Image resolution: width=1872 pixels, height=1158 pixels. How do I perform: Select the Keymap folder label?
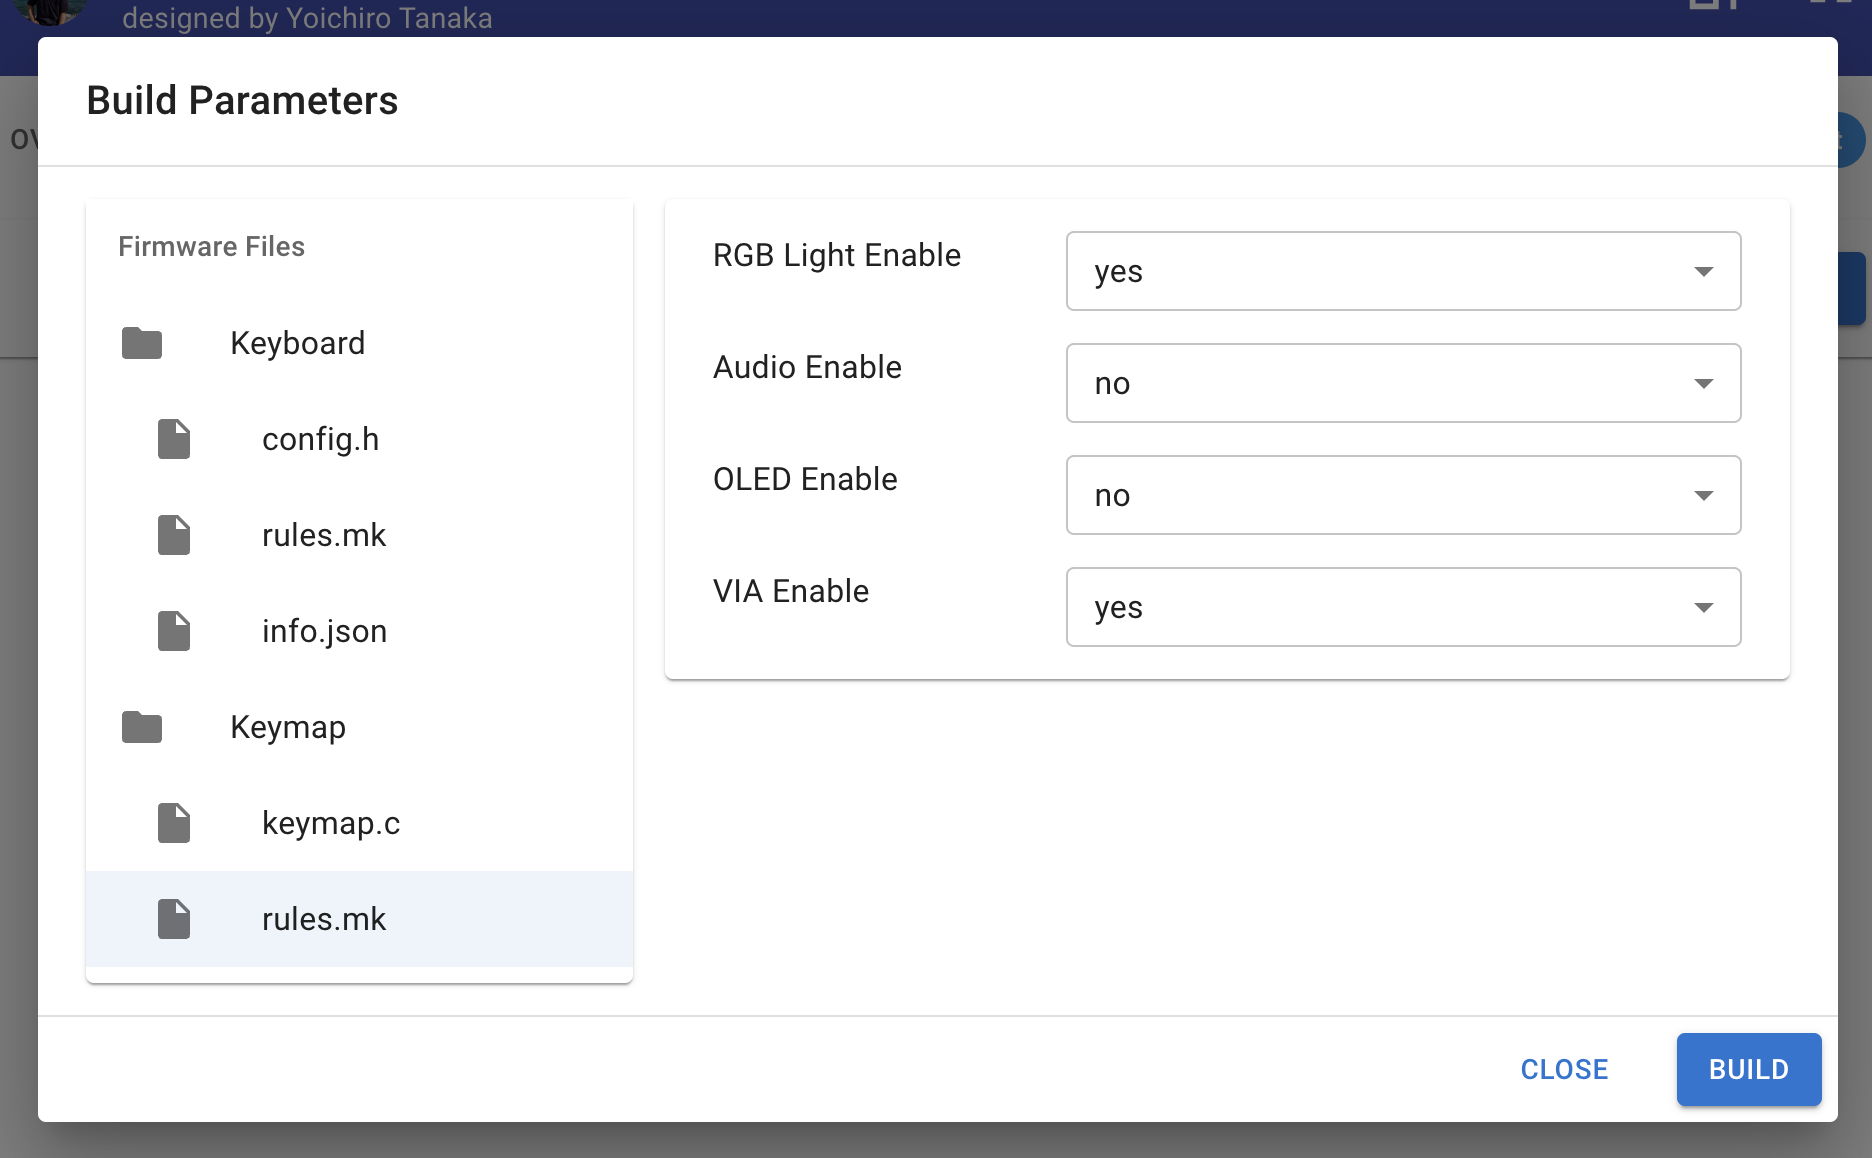tap(288, 727)
